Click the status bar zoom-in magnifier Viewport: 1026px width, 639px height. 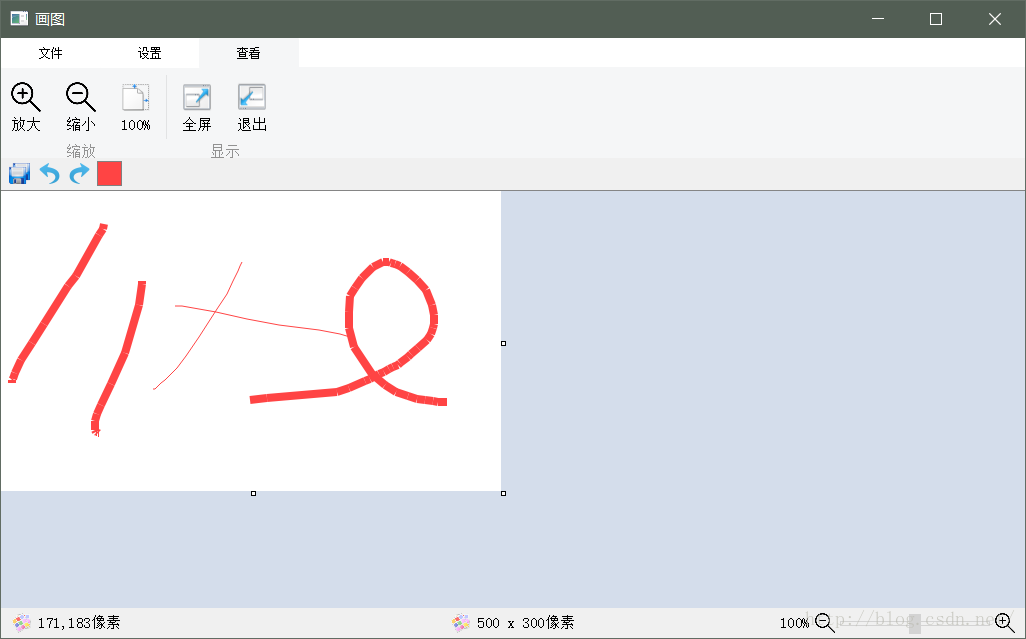(x=1004, y=623)
